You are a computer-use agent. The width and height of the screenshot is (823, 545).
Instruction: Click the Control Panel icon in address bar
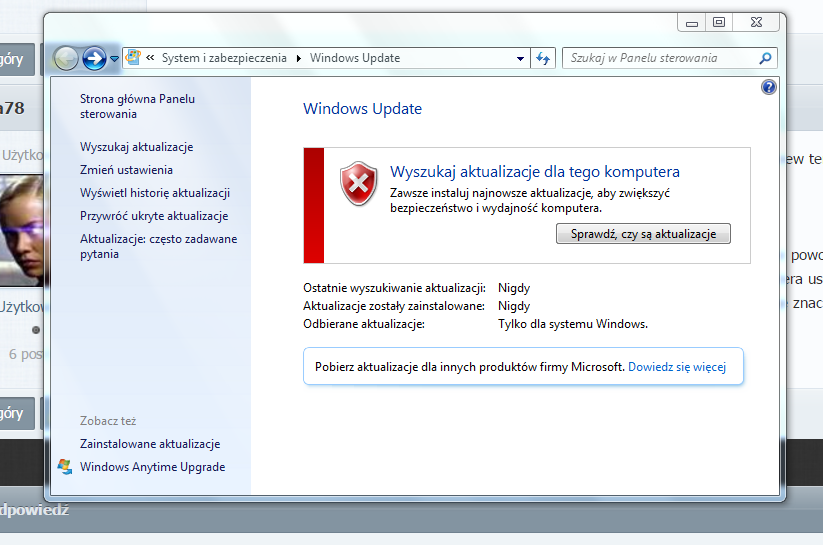coord(133,57)
